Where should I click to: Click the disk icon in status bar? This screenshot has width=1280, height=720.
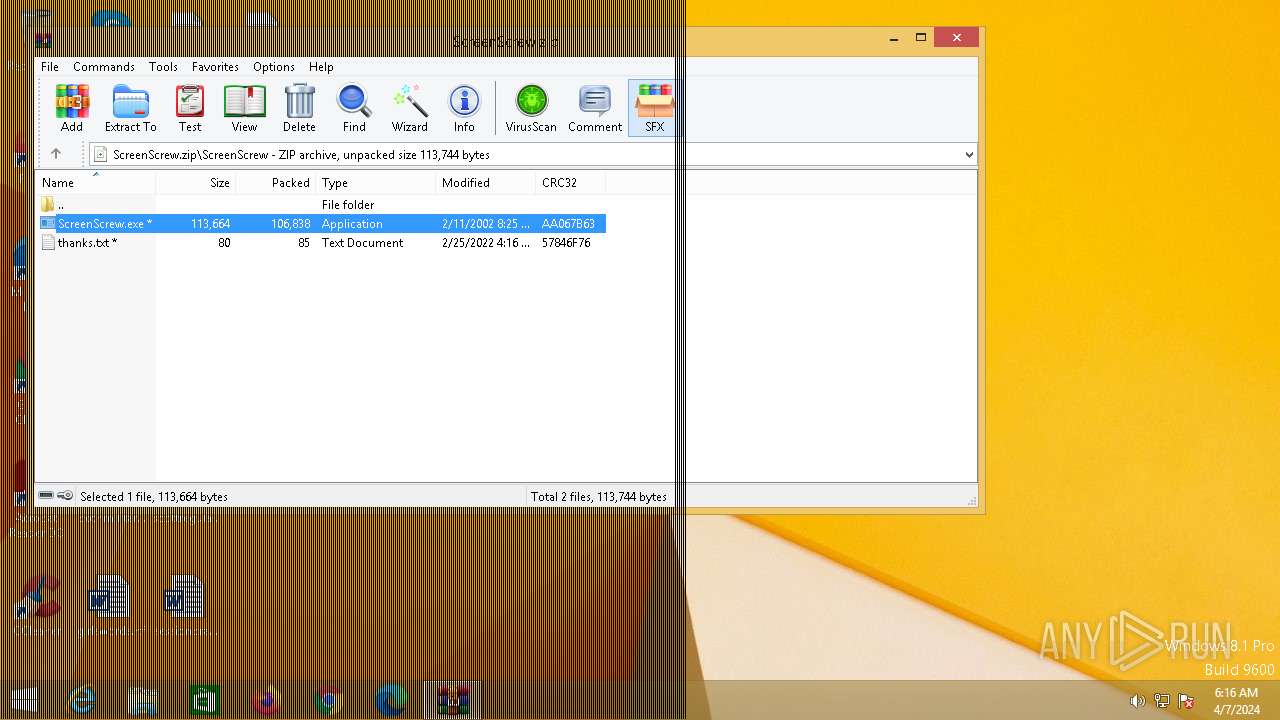click(x=46, y=496)
